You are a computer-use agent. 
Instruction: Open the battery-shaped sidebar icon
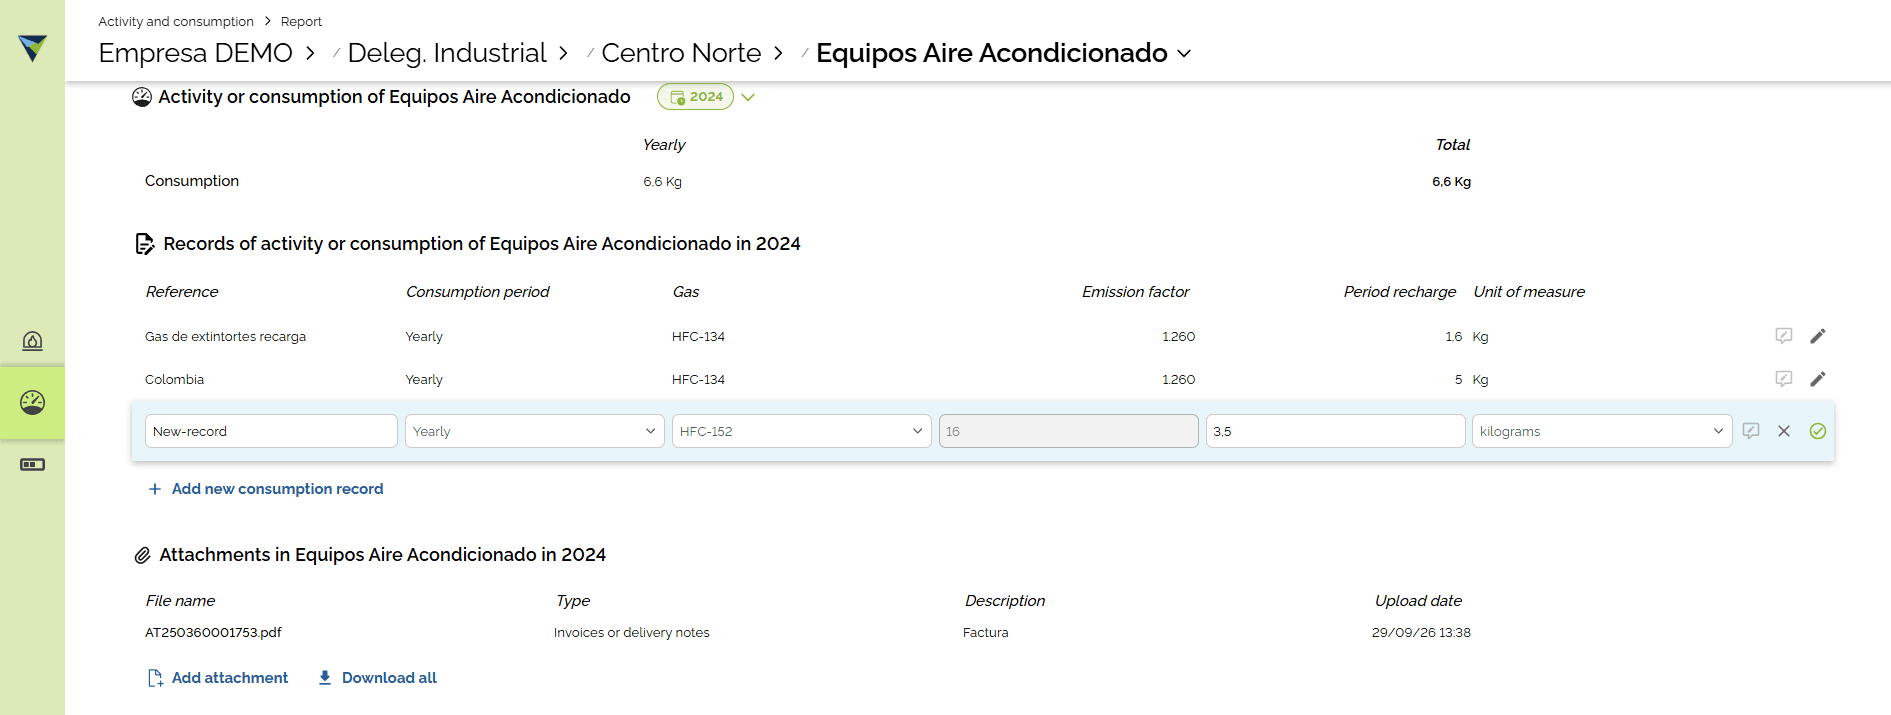[x=32, y=464]
